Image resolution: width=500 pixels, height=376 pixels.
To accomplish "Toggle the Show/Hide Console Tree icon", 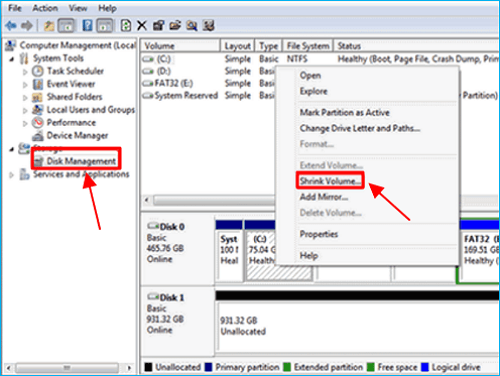I will coord(66,26).
